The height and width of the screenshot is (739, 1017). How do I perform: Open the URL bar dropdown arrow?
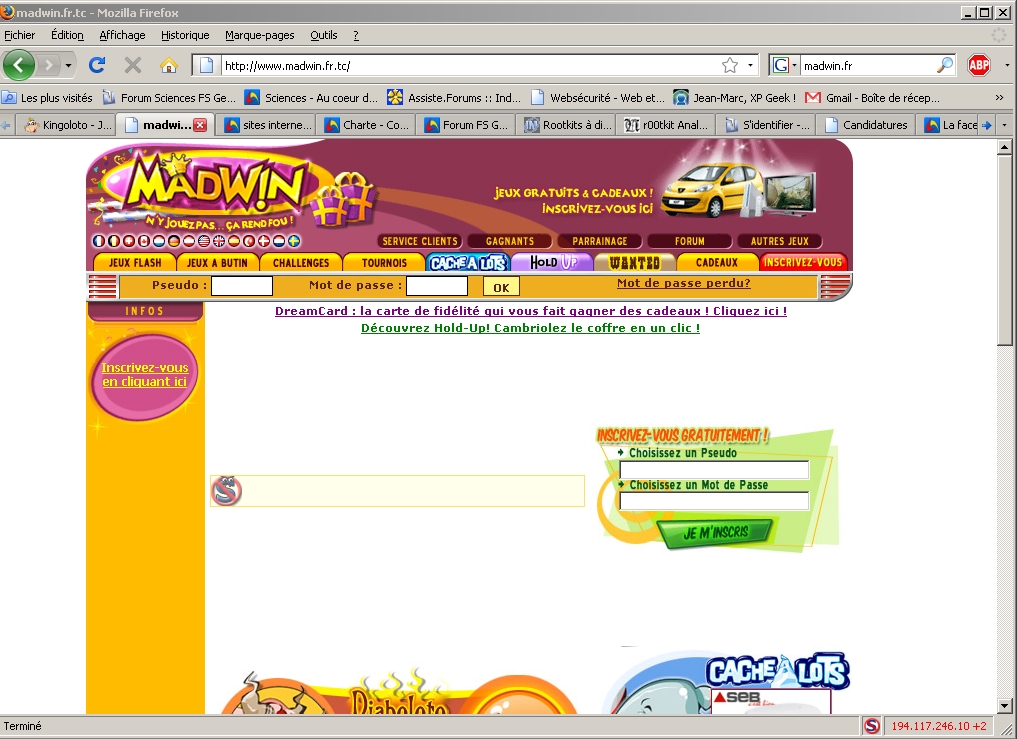750,66
